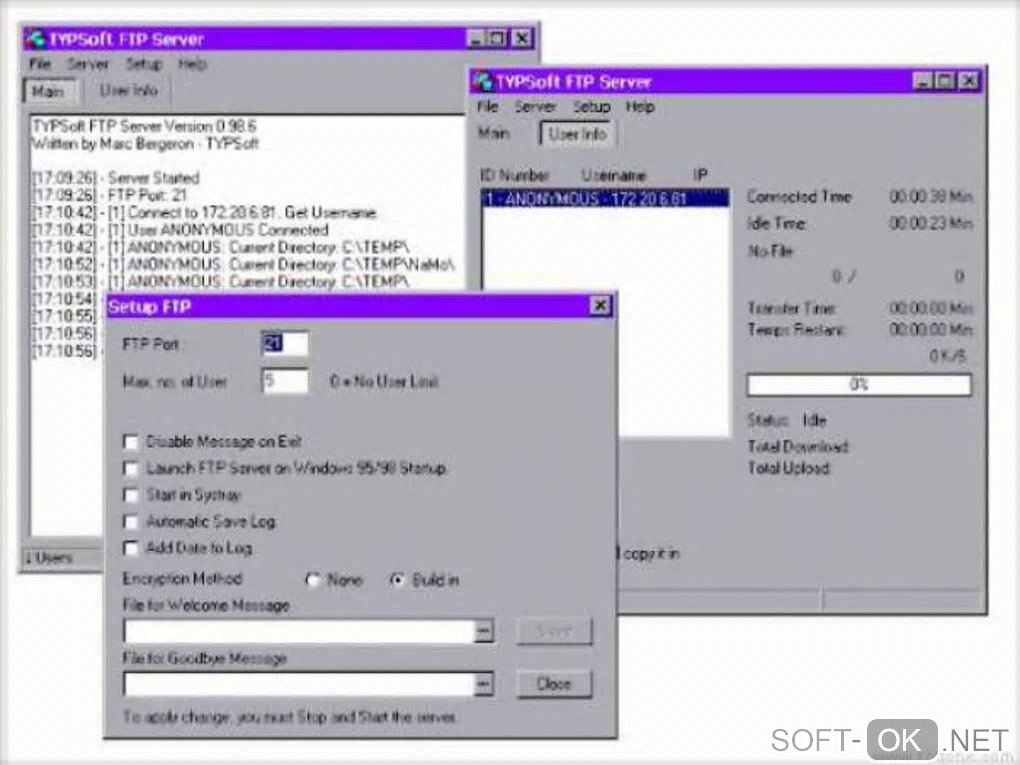Screen dimensions: 1020x765
Task: Maximize the right TYPSoft FTP Server window
Action: coord(945,81)
